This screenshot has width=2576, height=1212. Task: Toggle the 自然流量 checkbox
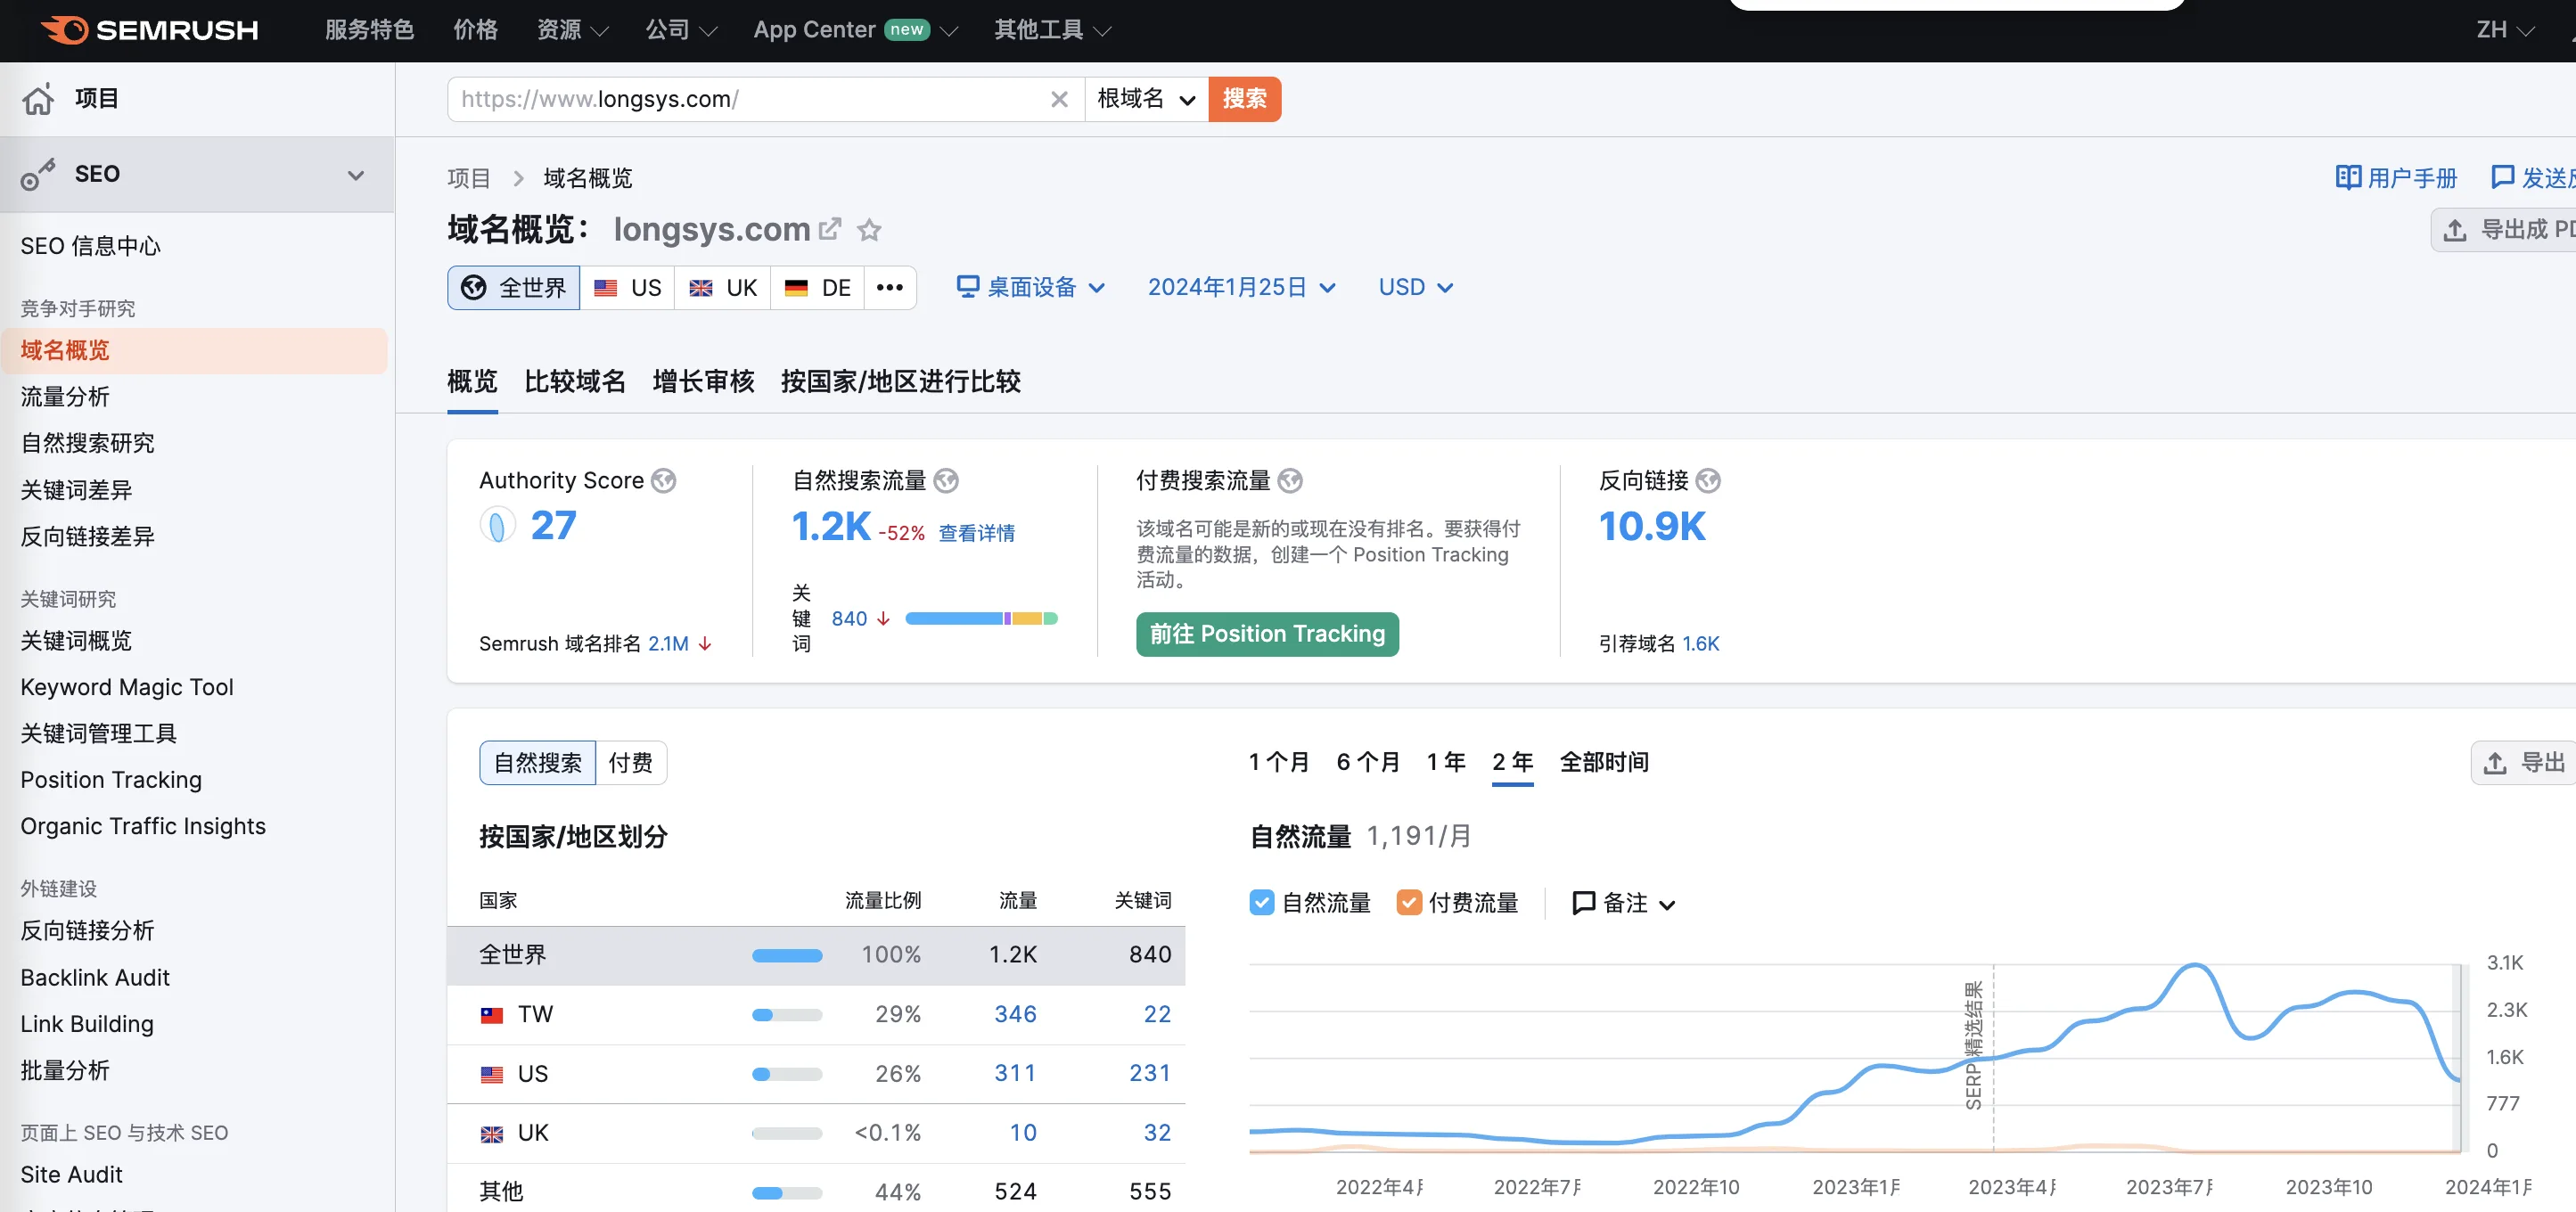(1261, 902)
